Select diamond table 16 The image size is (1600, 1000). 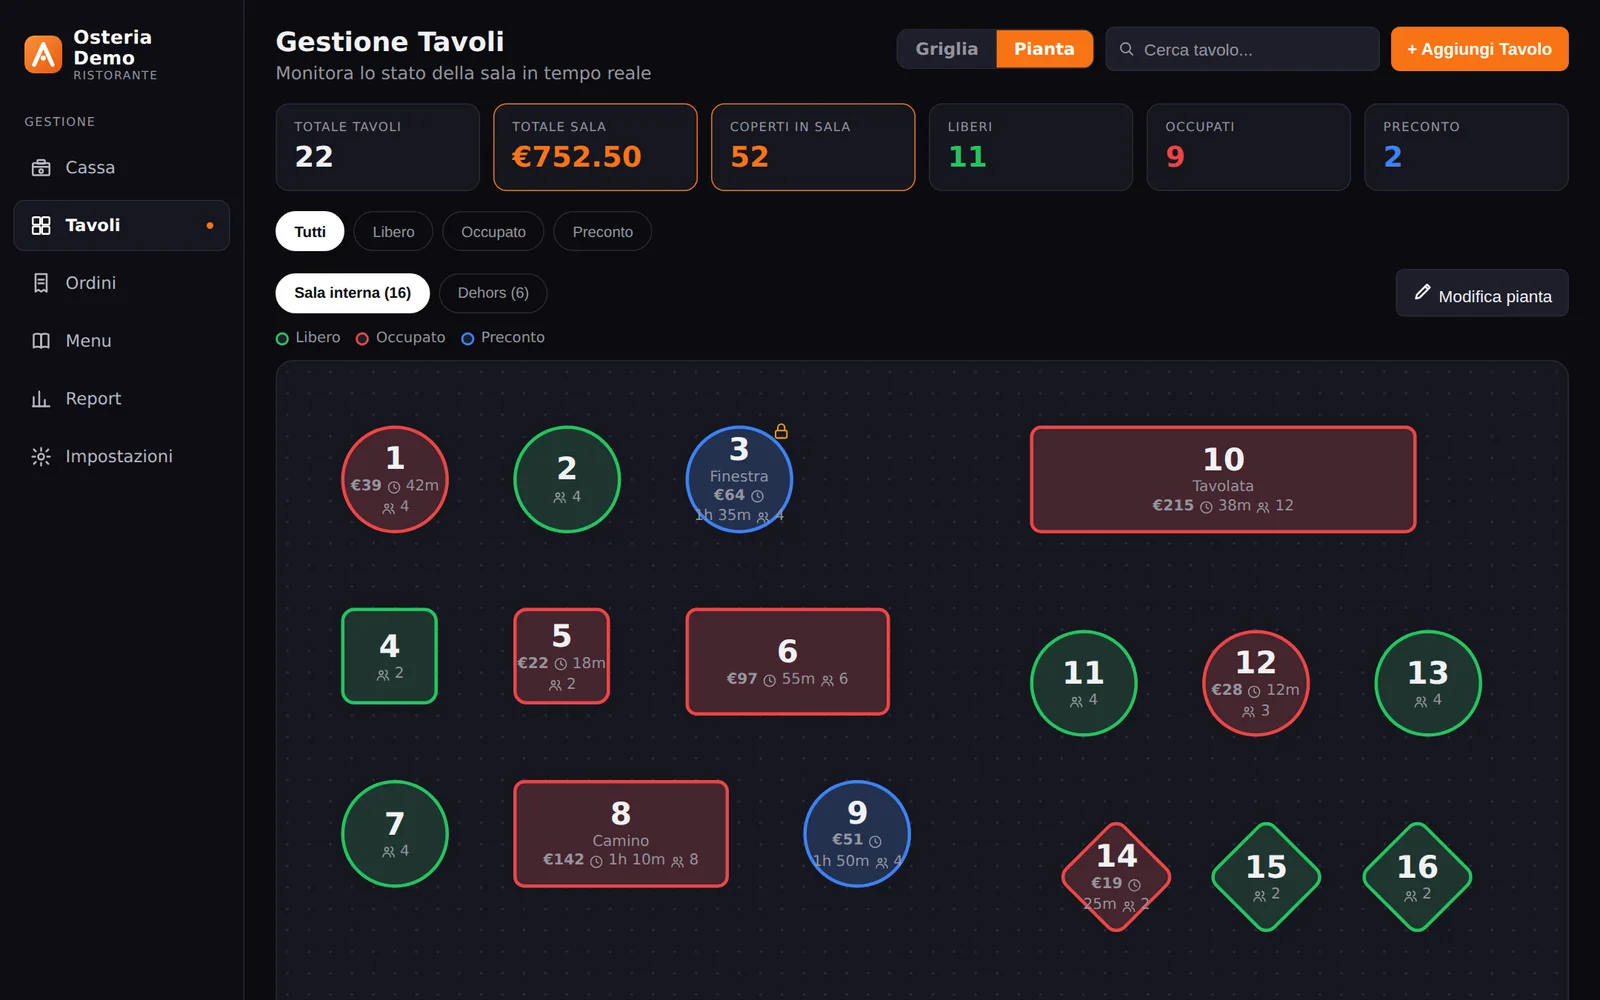click(x=1417, y=877)
